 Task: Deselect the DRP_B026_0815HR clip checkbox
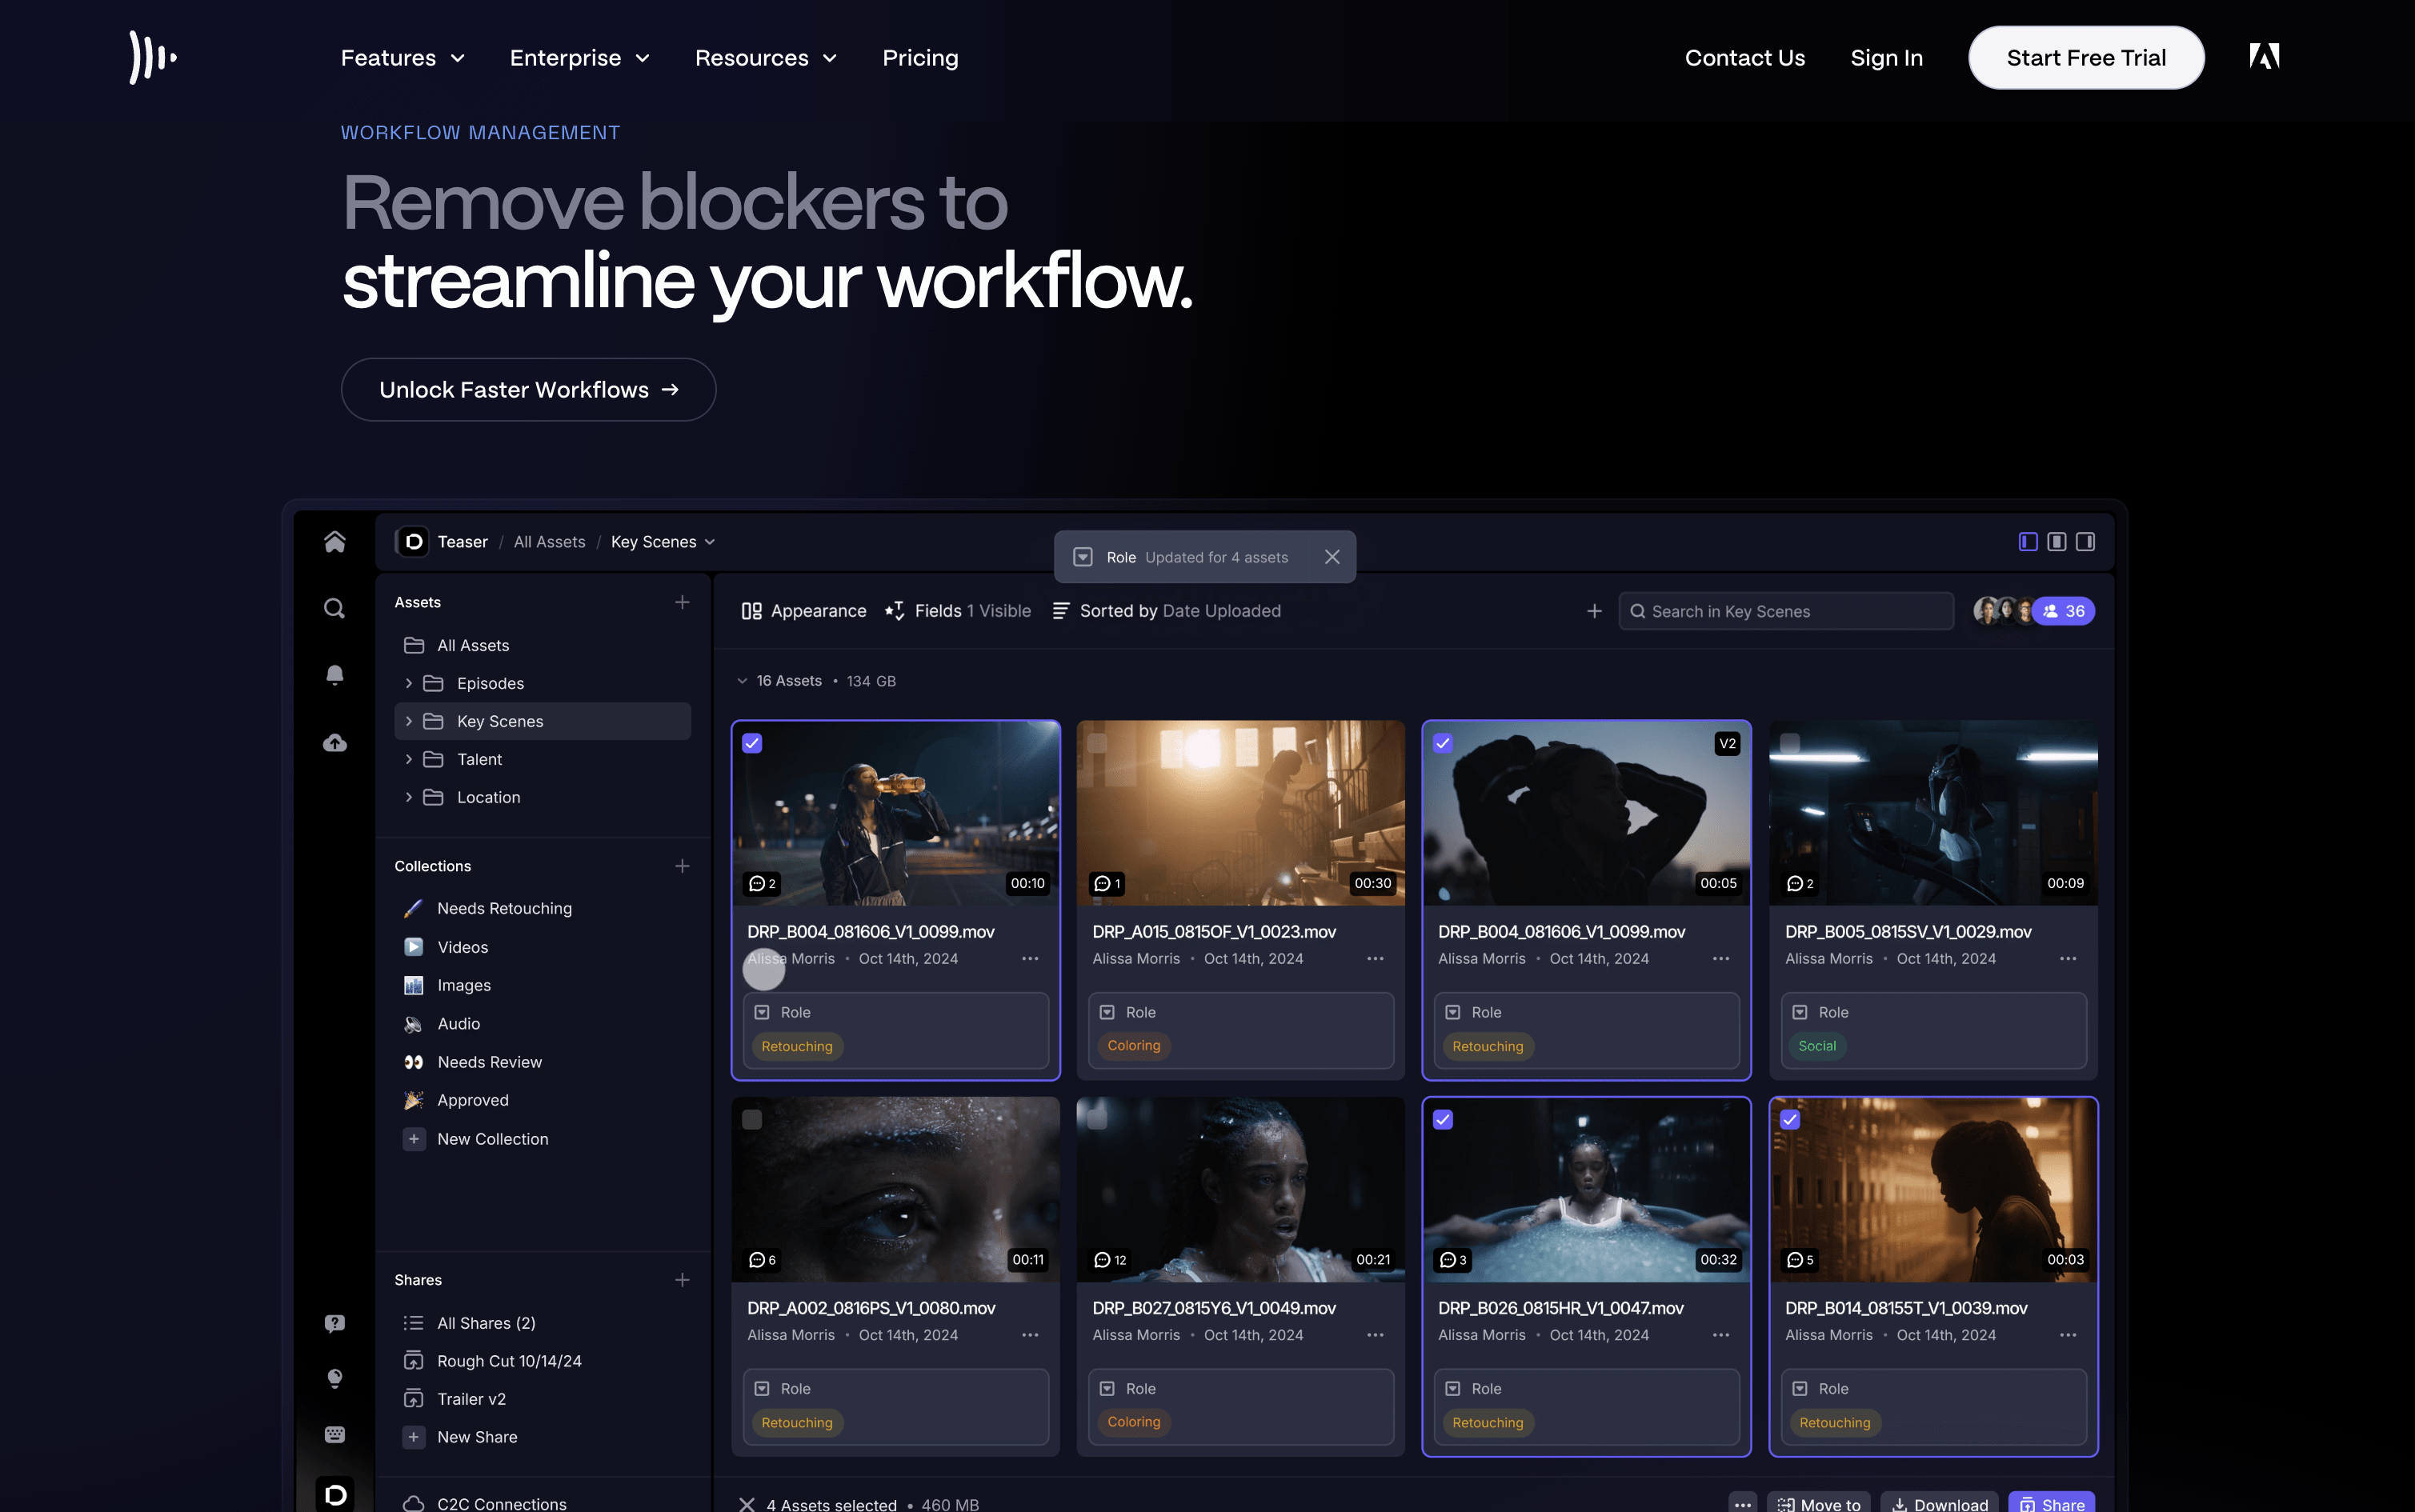click(x=1443, y=1120)
